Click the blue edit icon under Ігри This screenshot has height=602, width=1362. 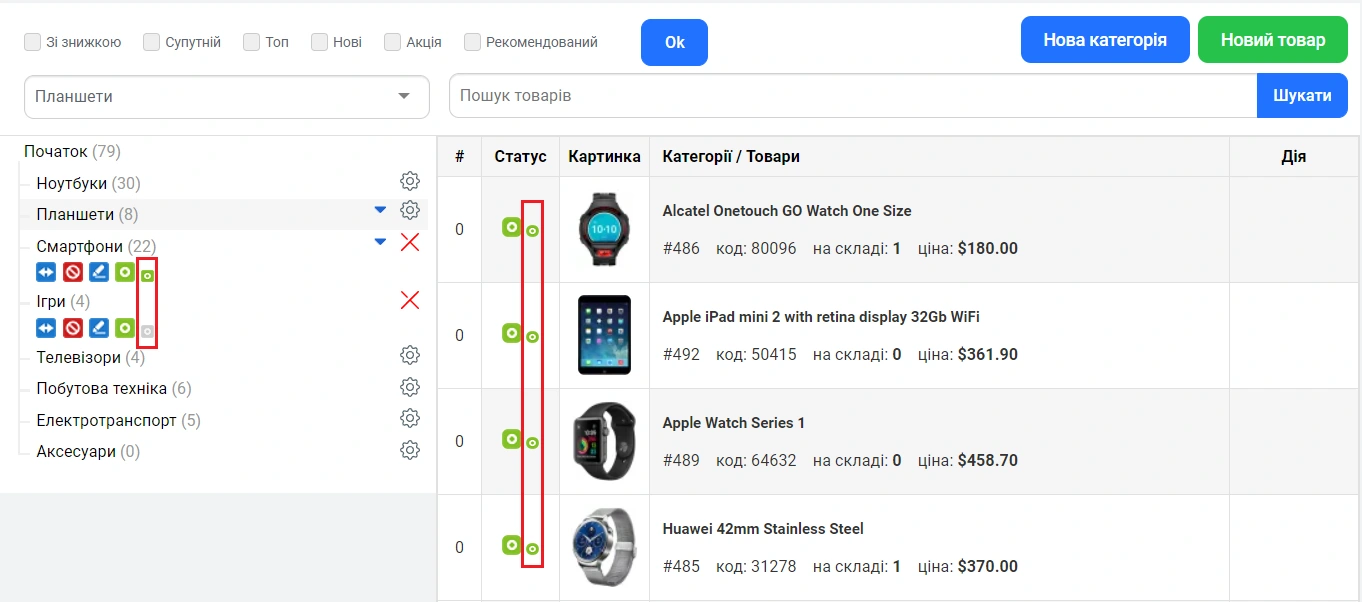(x=98, y=328)
